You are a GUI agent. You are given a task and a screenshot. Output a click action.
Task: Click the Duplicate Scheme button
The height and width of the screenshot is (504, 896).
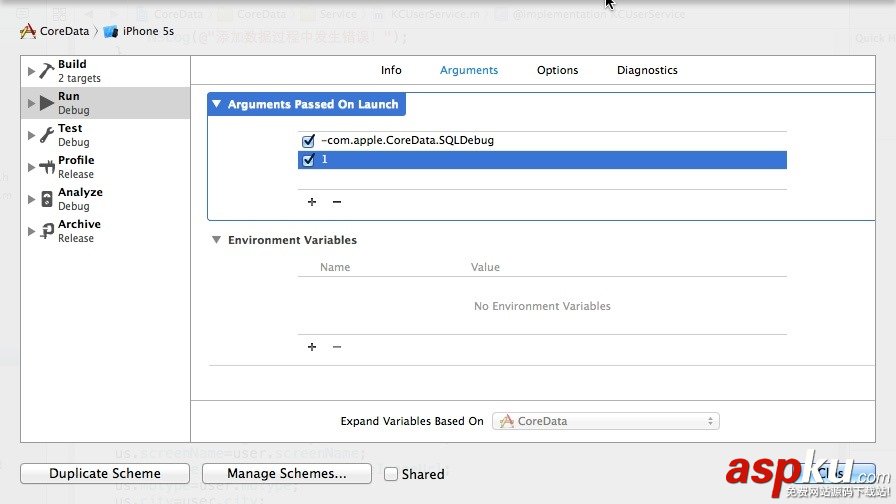pyautogui.click(x=105, y=474)
